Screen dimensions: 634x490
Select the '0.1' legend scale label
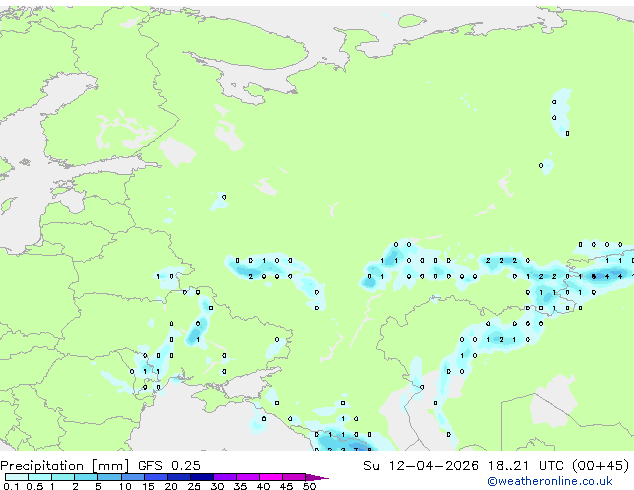point(11,486)
